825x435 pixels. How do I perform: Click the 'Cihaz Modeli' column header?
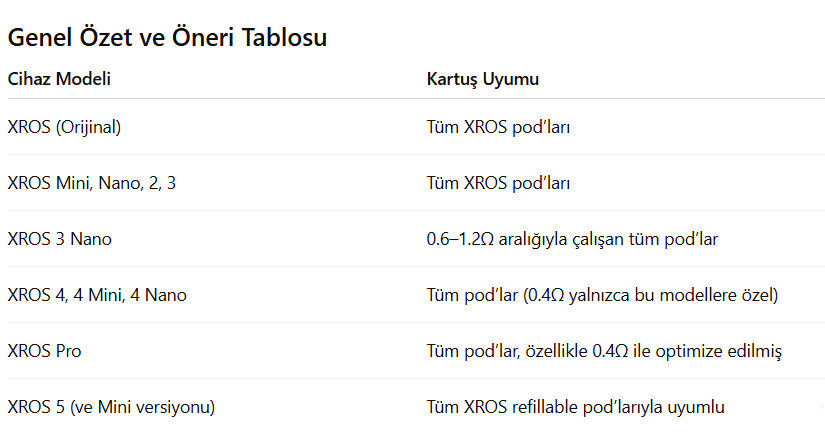click(x=58, y=79)
